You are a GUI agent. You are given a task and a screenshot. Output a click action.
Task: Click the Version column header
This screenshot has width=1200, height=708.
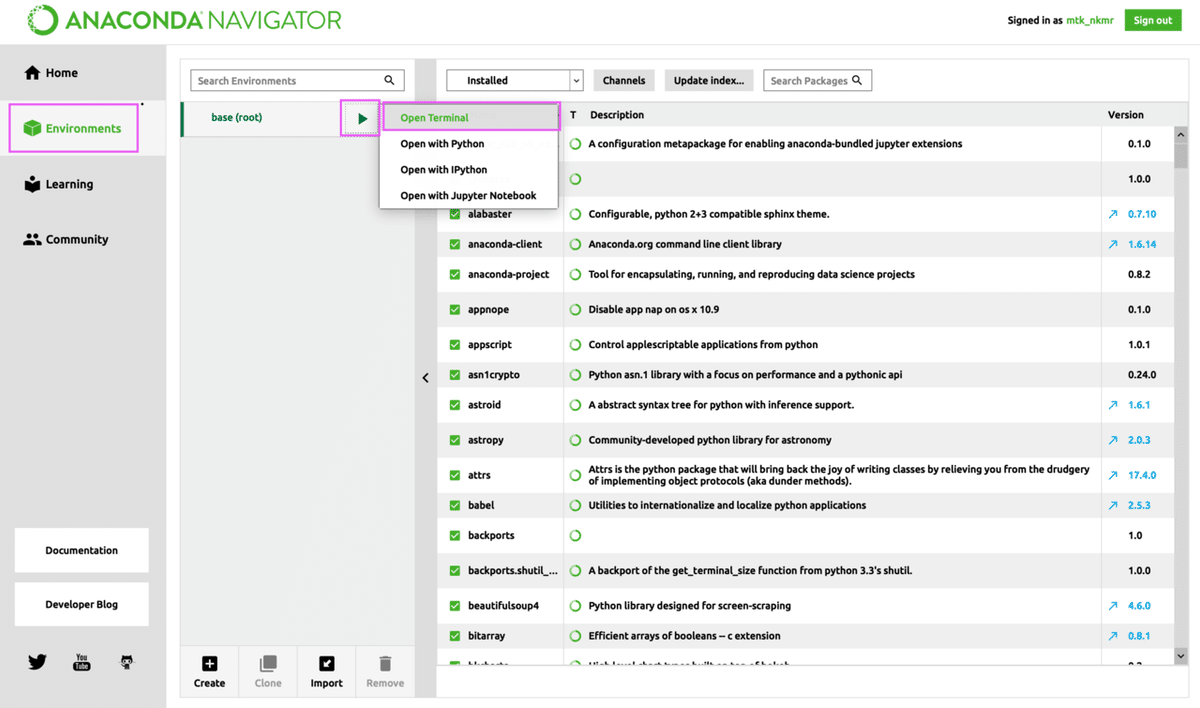(x=1126, y=115)
